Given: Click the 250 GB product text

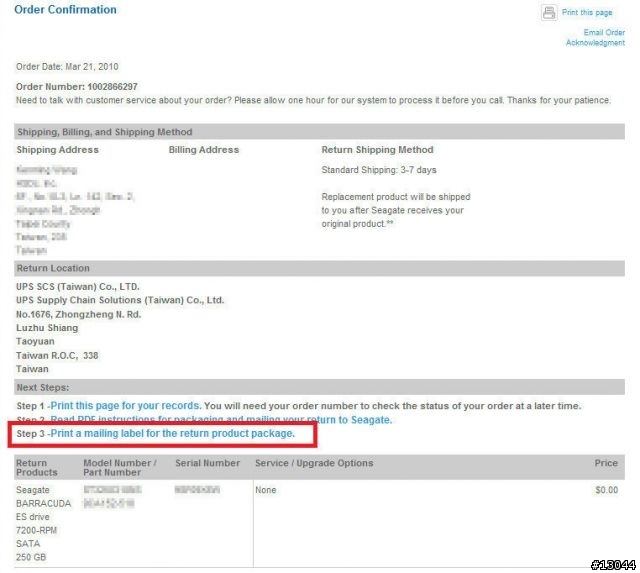Looking at the screenshot, I should click(x=31, y=557).
